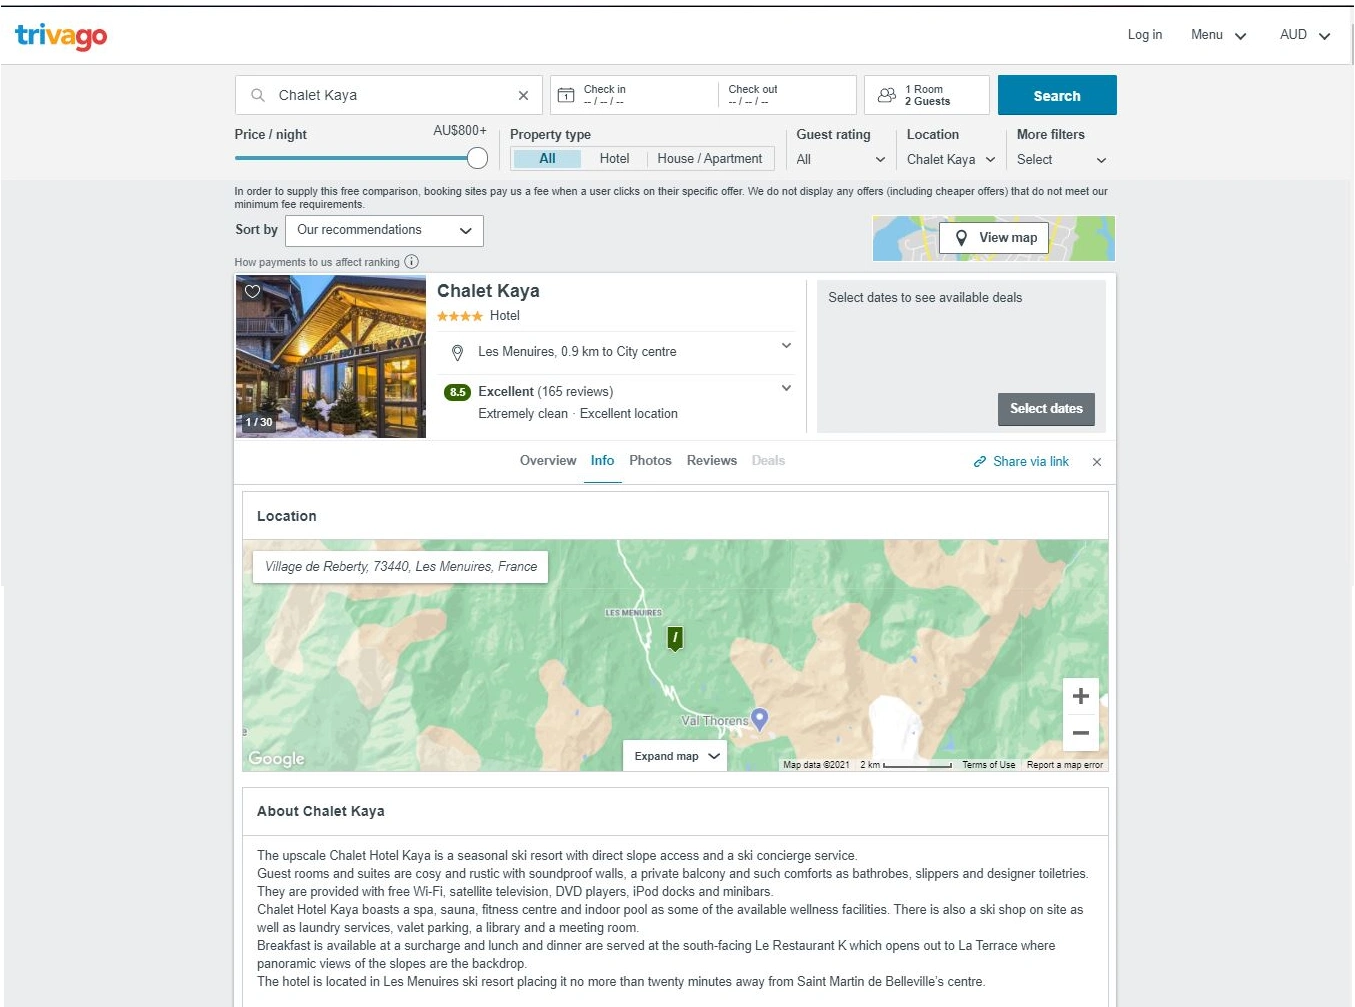Open the map Terms of Use link

(988, 765)
